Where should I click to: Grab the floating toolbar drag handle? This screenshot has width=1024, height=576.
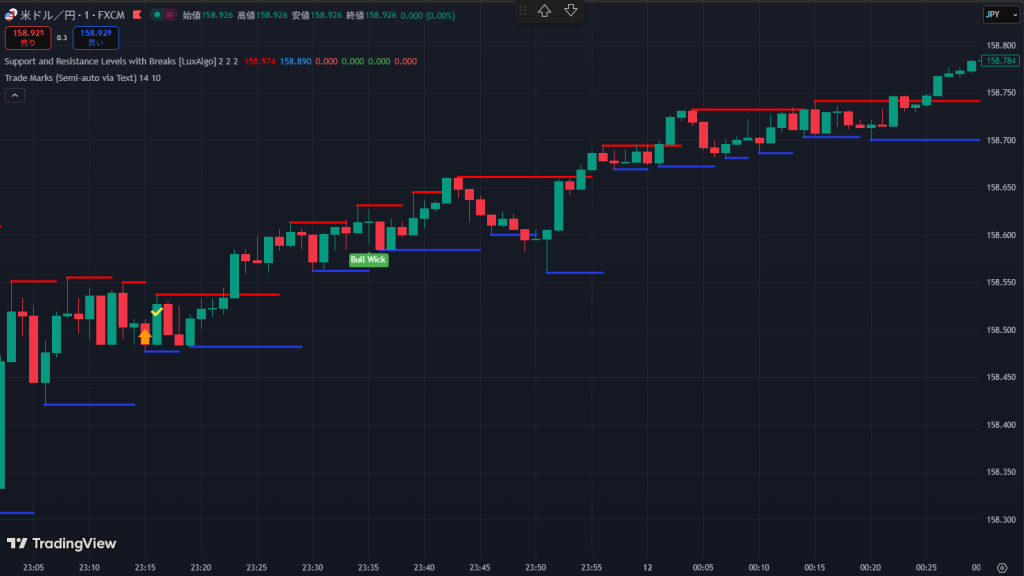(x=522, y=11)
